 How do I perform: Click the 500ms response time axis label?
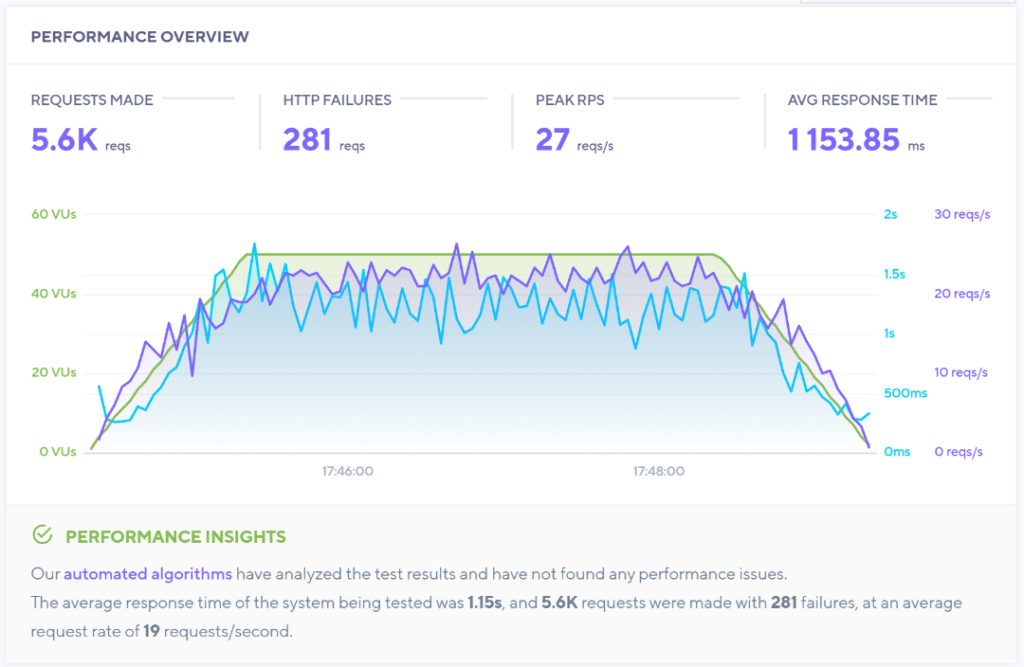[905, 393]
